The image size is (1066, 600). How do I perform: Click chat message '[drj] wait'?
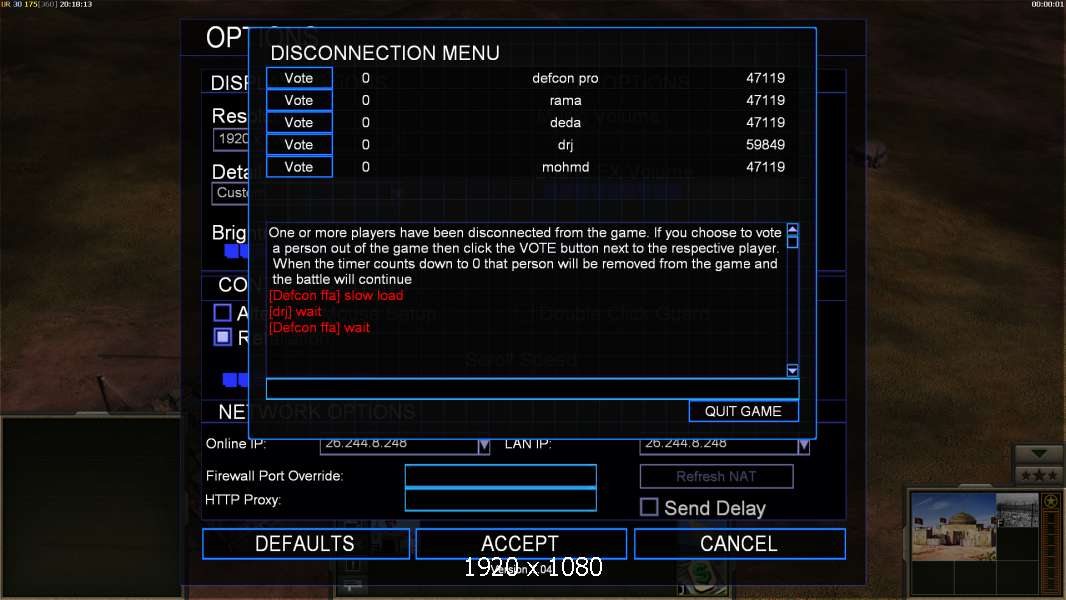tap(295, 312)
